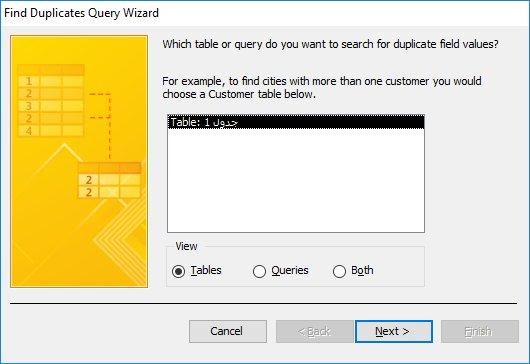Cancel the Find Duplicates wizard
Viewport: 530px width, 364px height.
coord(228,331)
